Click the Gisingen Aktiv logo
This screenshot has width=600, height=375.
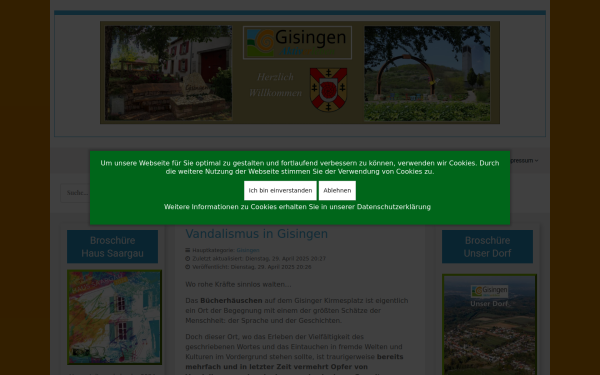(297, 42)
